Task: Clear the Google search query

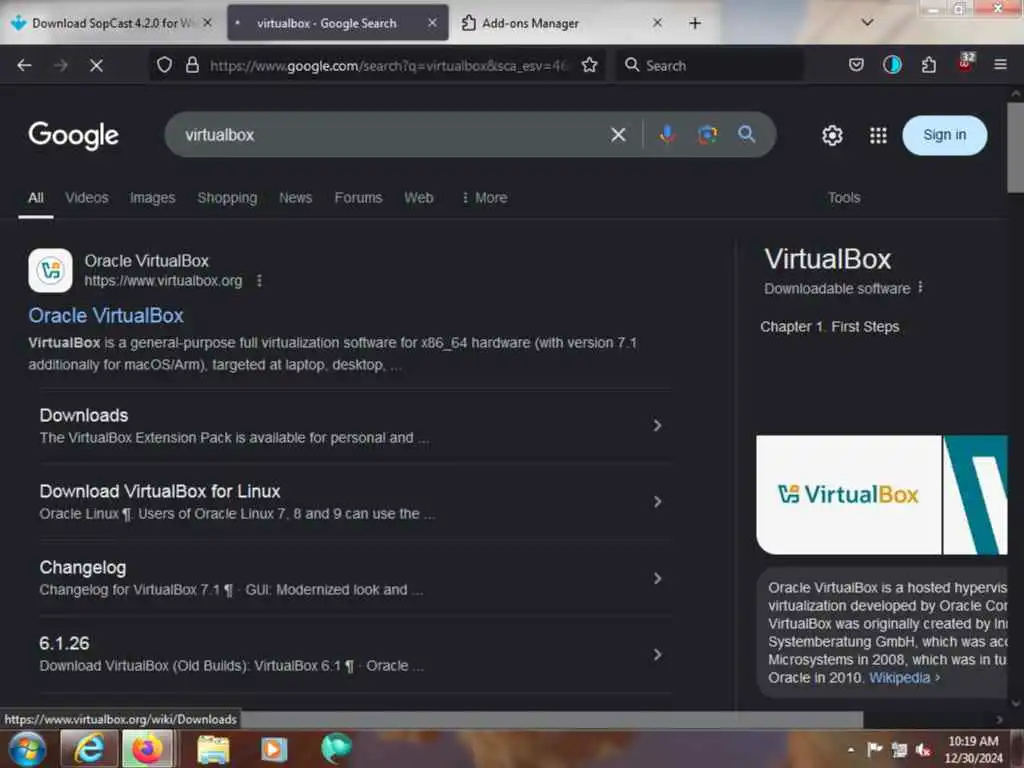Action: 618,135
